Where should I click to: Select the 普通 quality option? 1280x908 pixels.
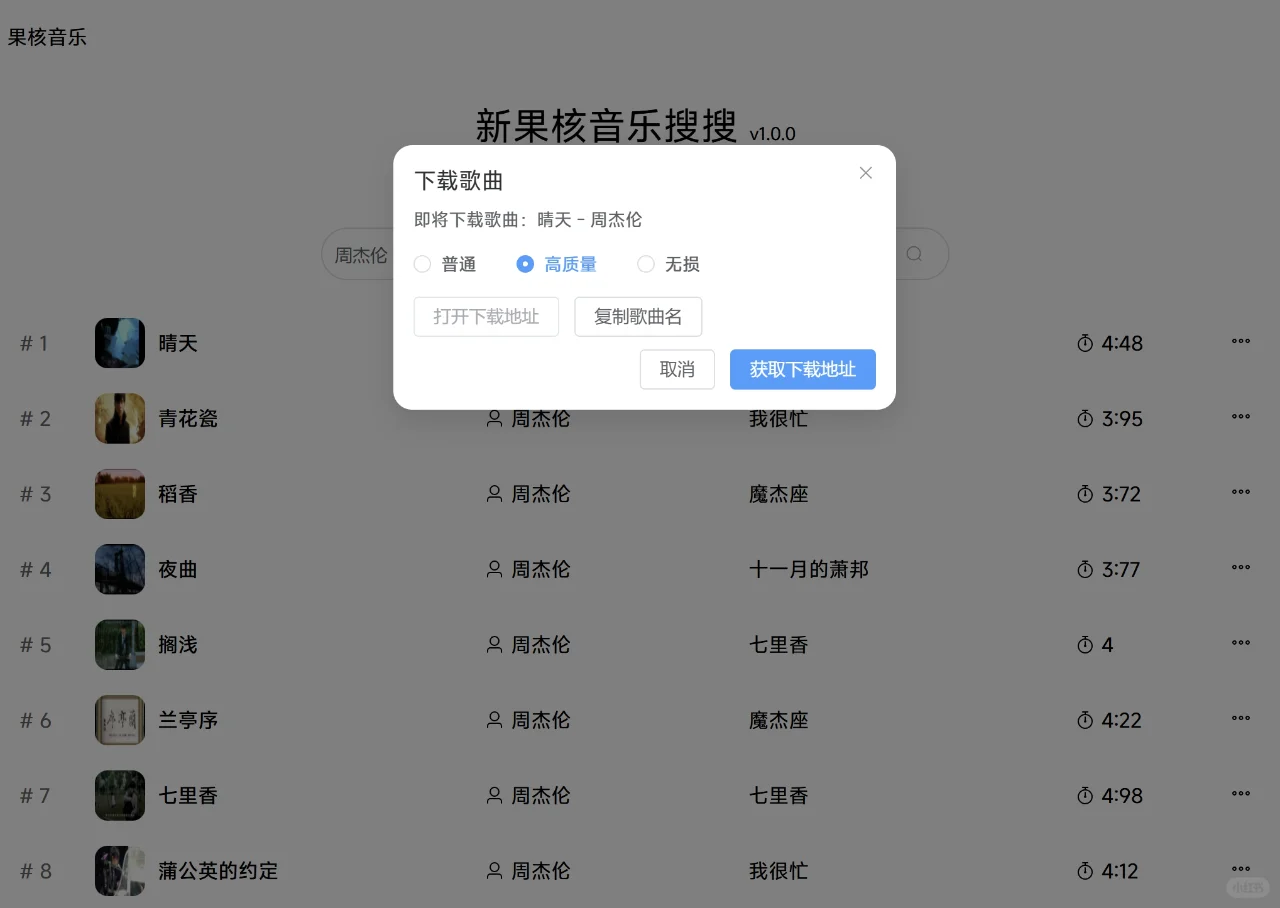(422, 263)
